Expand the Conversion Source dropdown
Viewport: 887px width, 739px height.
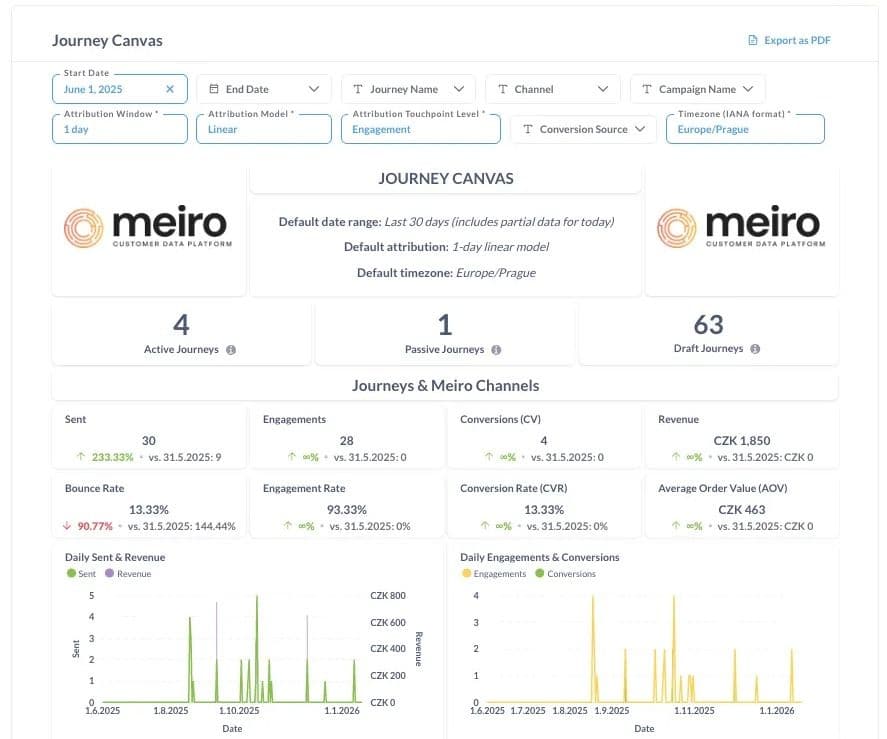[639, 129]
